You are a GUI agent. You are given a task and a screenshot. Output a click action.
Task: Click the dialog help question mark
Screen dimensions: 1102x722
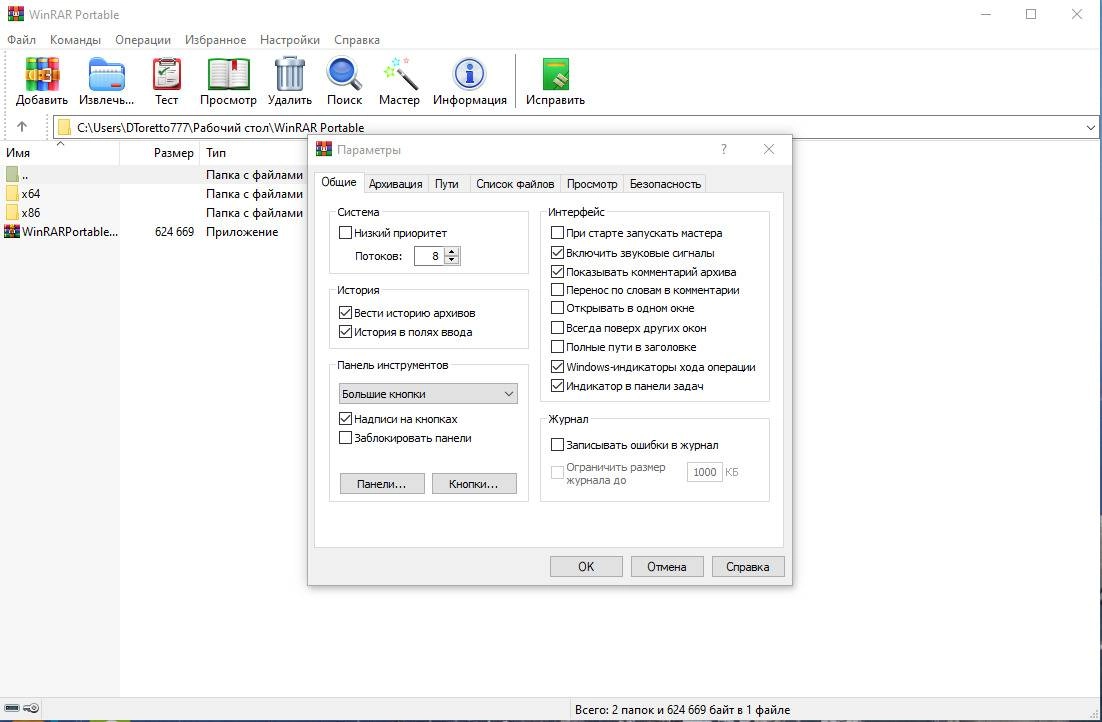[724, 149]
